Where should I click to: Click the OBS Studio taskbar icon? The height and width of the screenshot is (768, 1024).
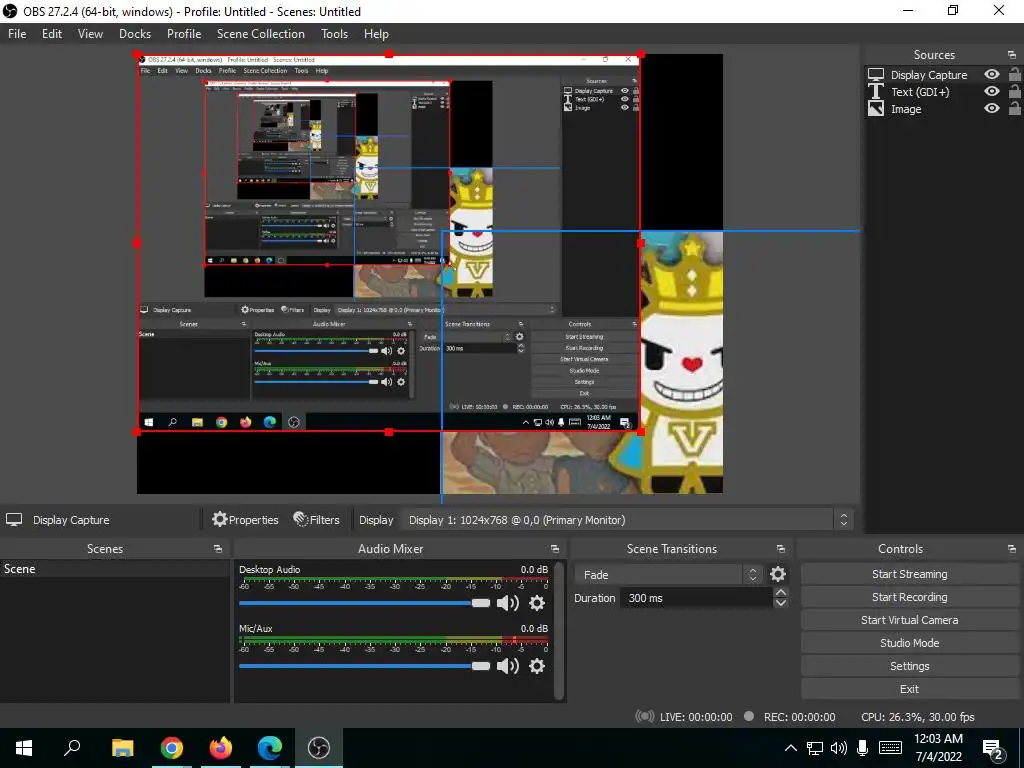pos(319,748)
